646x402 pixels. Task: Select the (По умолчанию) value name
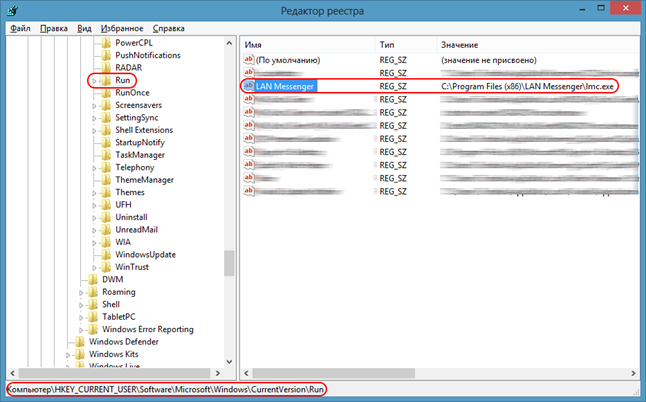pyautogui.click(x=288, y=60)
